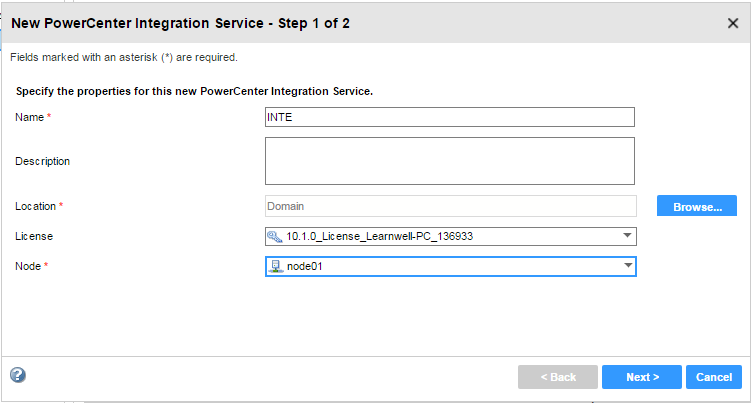Click the license key icon in License field
Viewport: 751px width, 403px height.
click(x=275, y=236)
